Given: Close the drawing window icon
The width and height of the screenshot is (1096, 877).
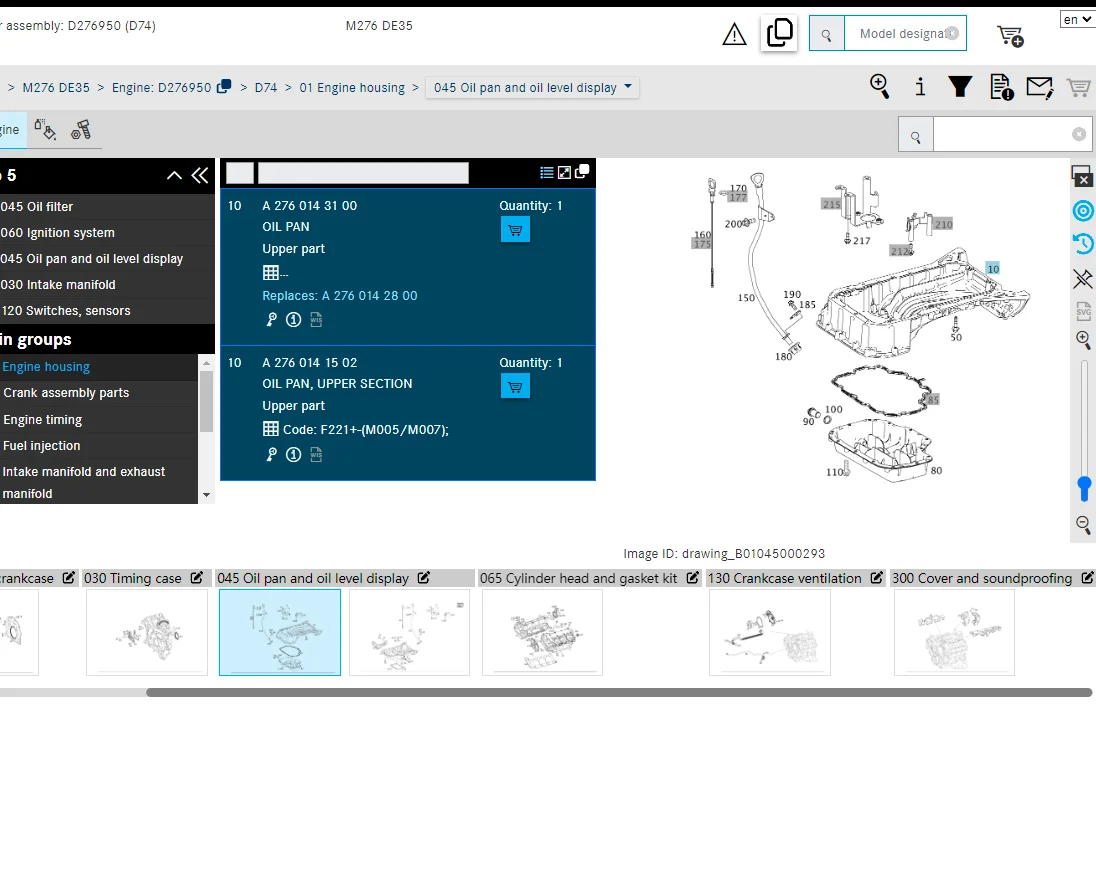Looking at the screenshot, I should pyautogui.click(x=1082, y=176).
